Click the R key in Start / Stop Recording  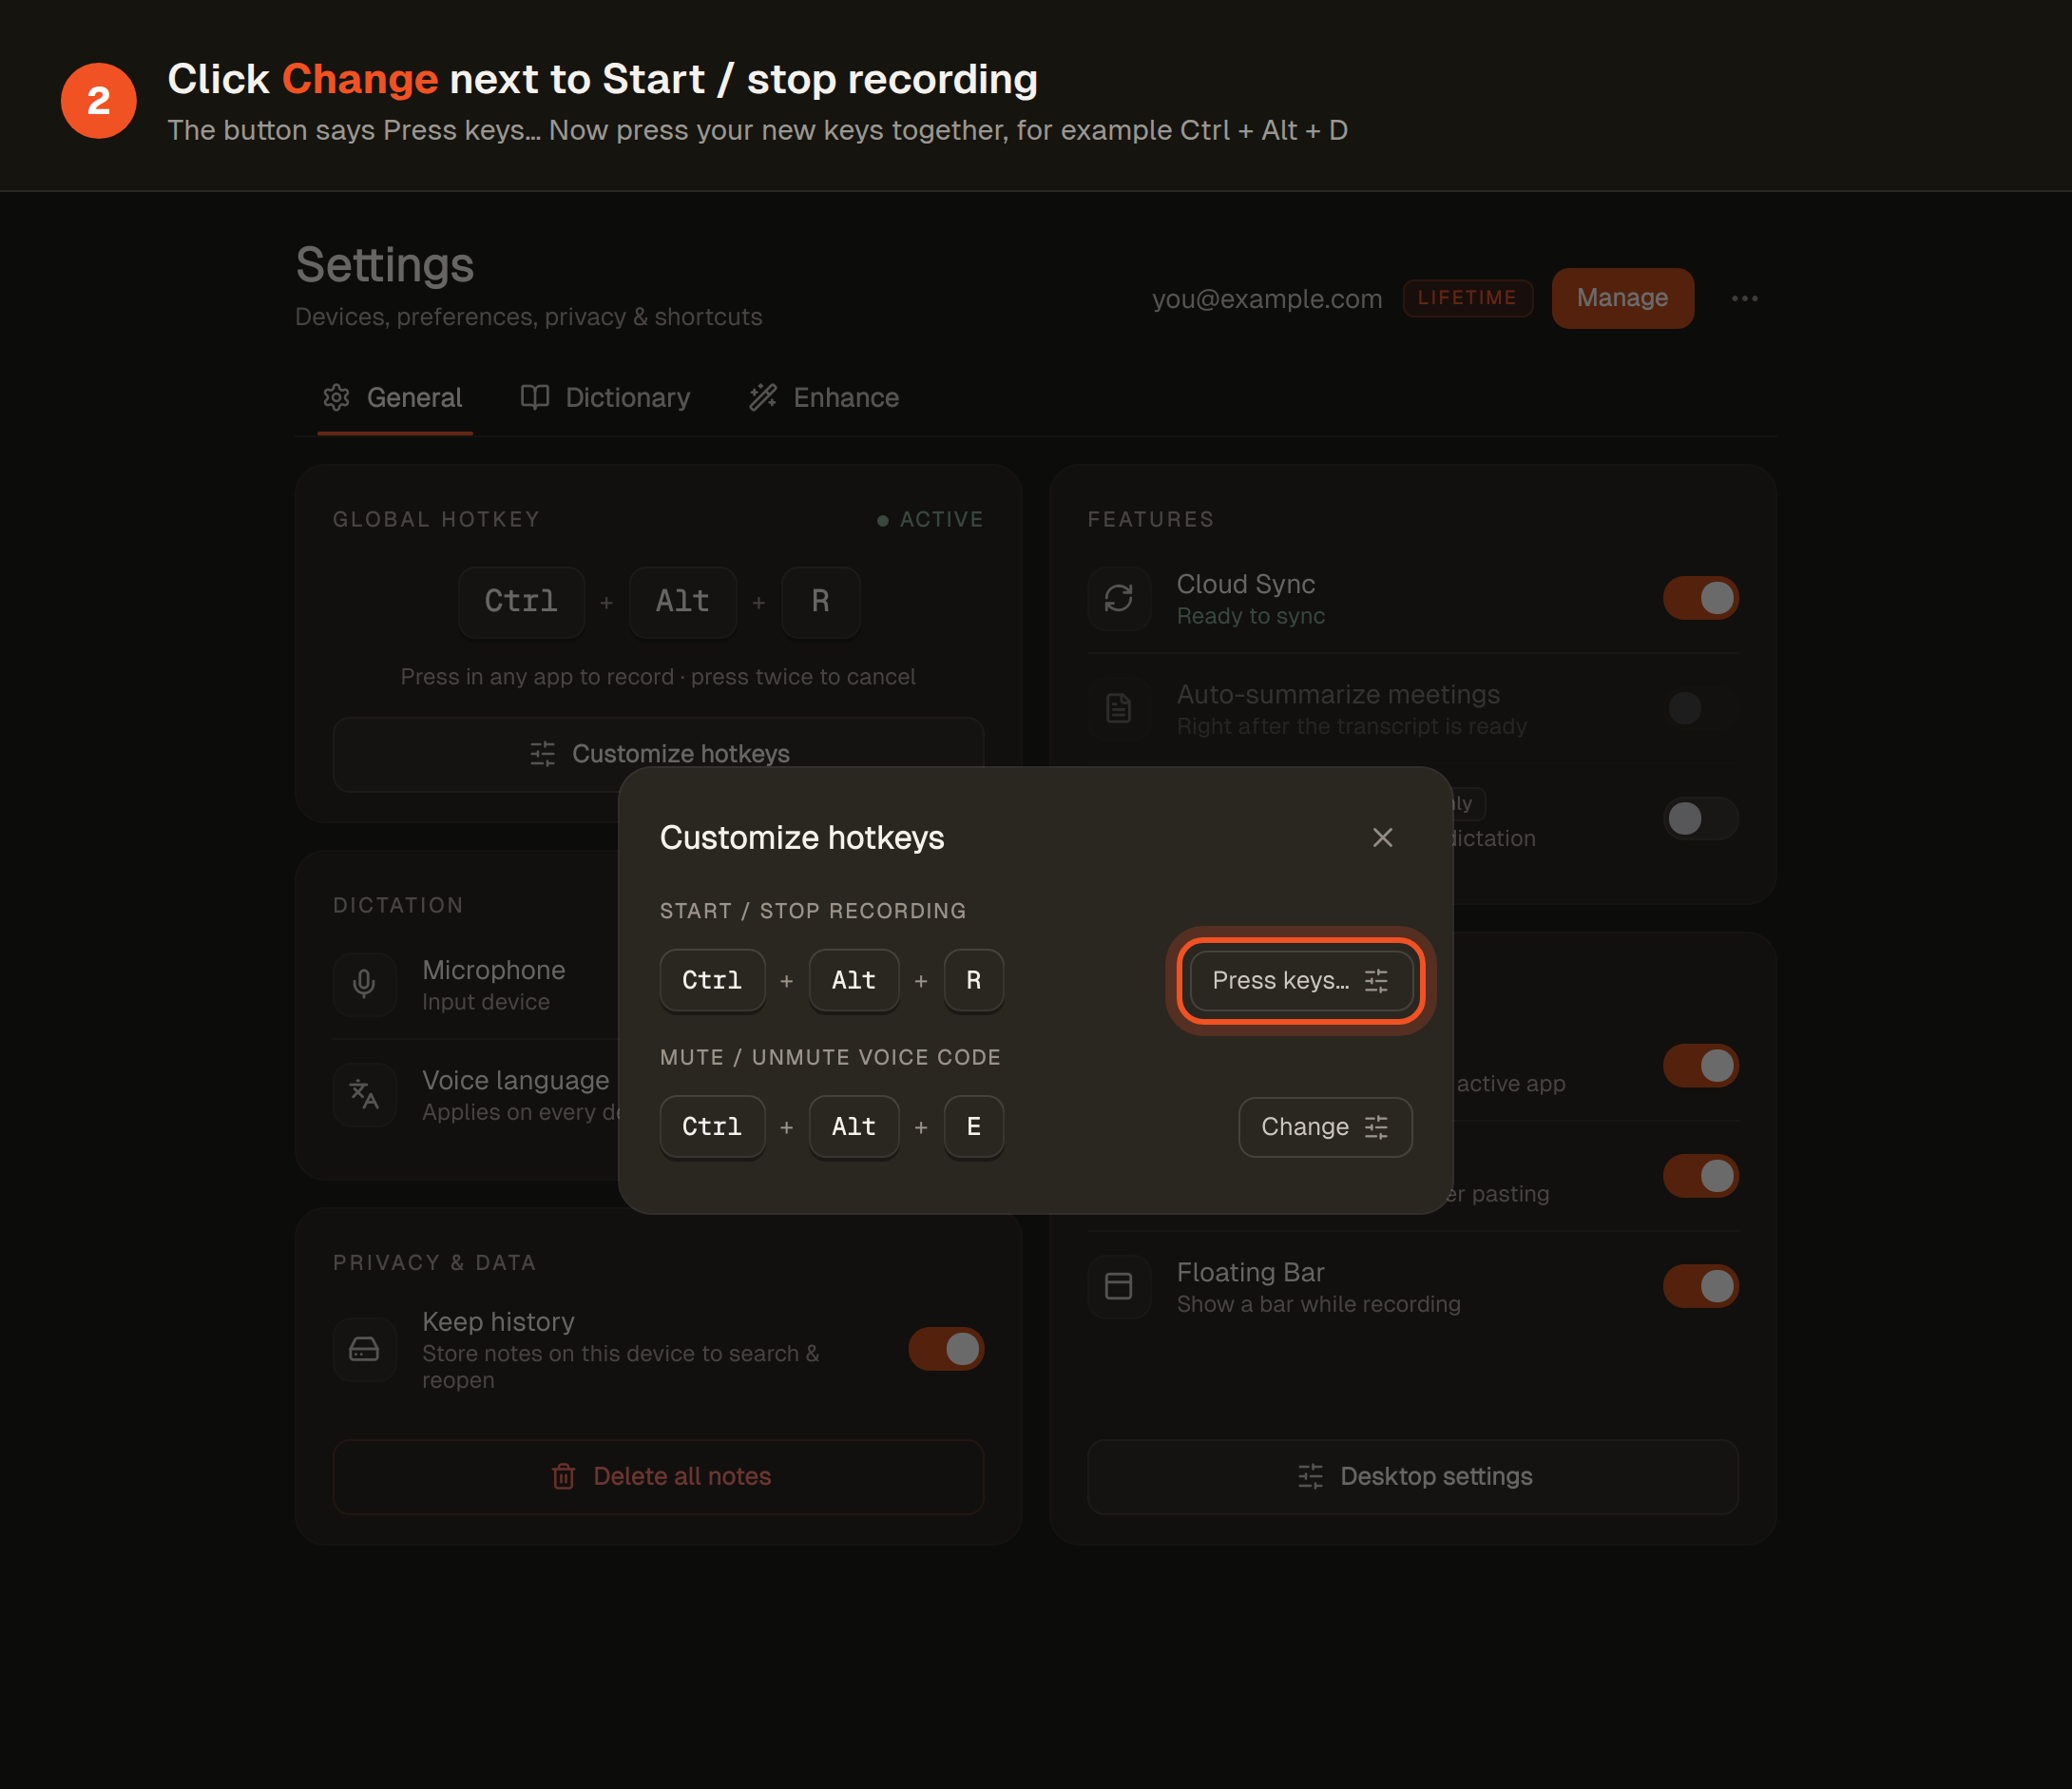coord(973,980)
